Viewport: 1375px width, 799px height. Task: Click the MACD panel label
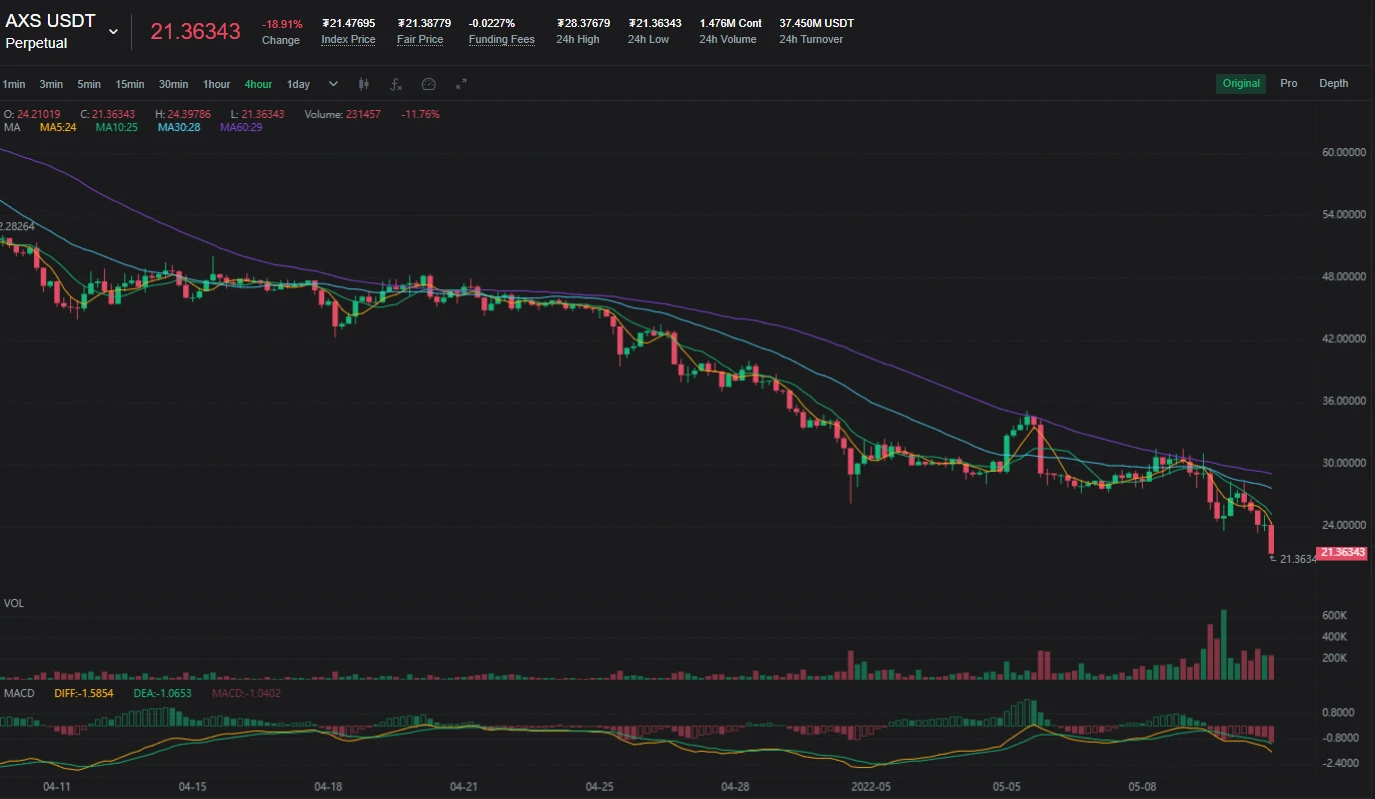(x=19, y=693)
